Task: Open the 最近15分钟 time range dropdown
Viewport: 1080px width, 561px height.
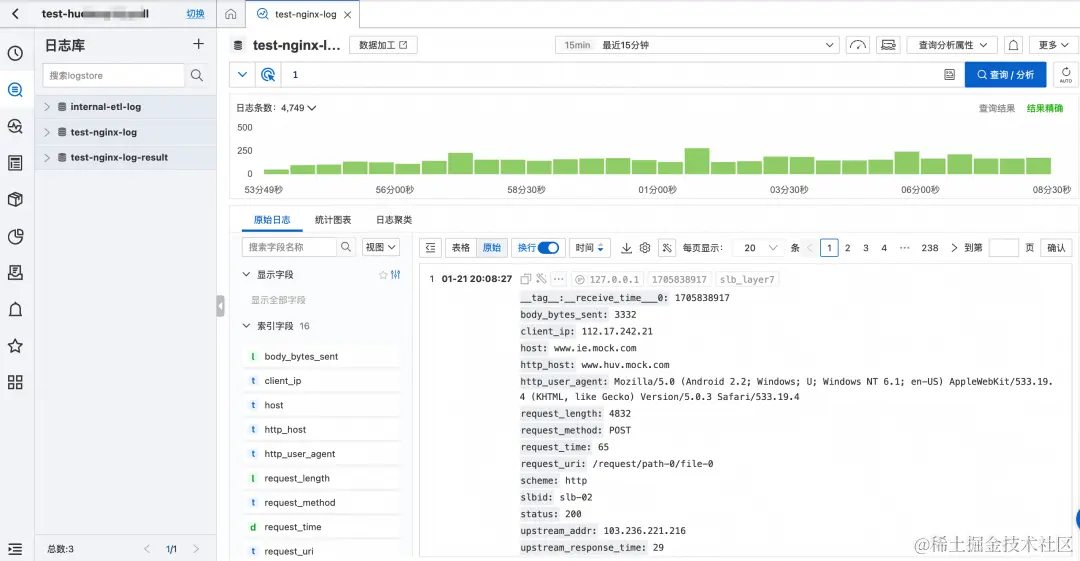Action: click(x=697, y=45)
